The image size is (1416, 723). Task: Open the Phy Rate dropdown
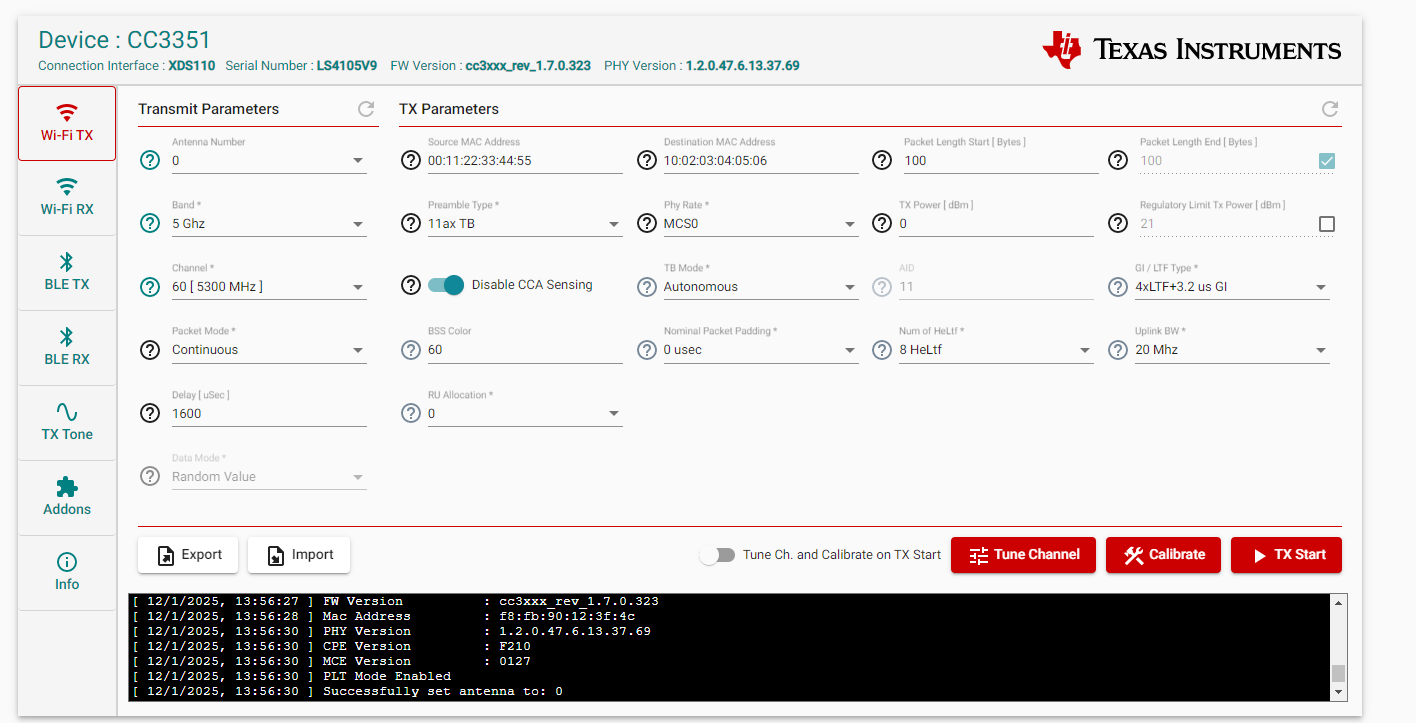[761, 223]
